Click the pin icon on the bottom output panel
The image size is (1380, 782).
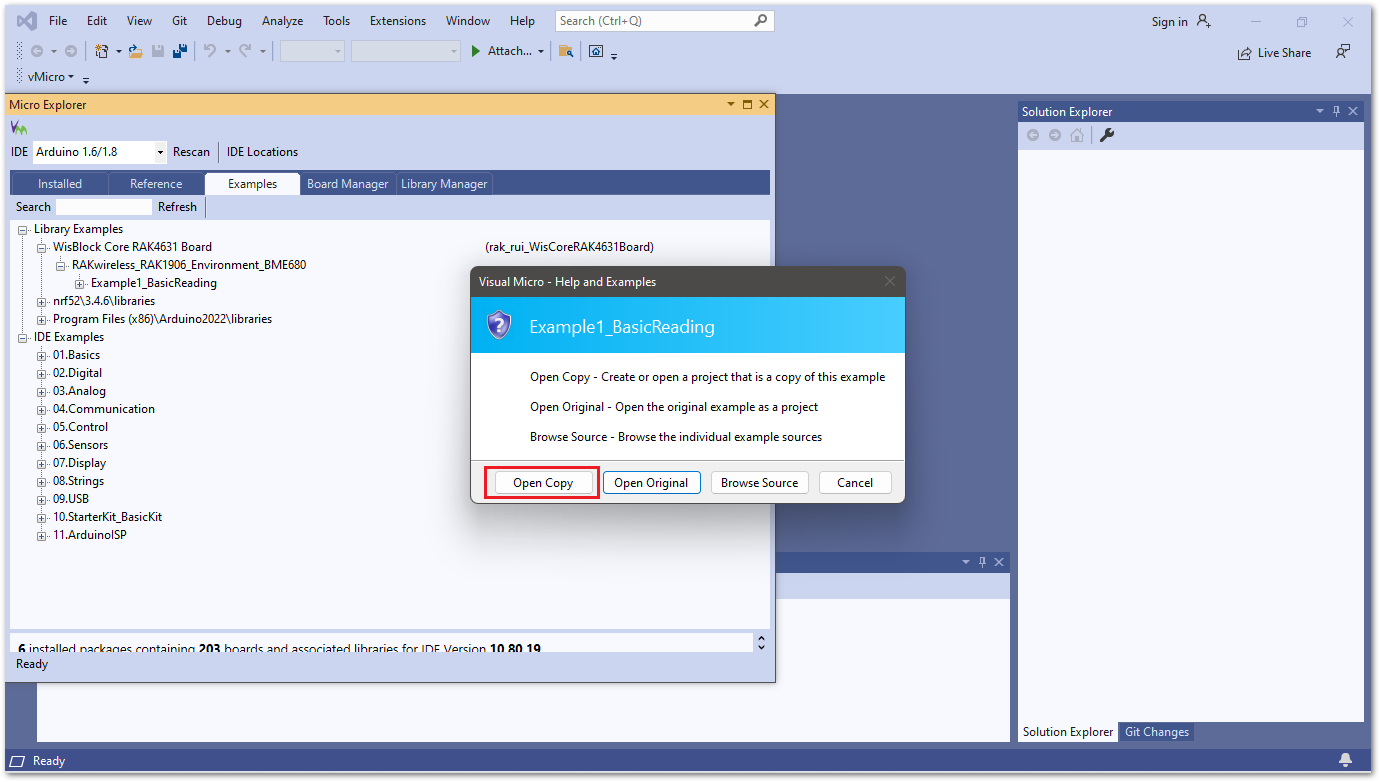coord(982,562)
